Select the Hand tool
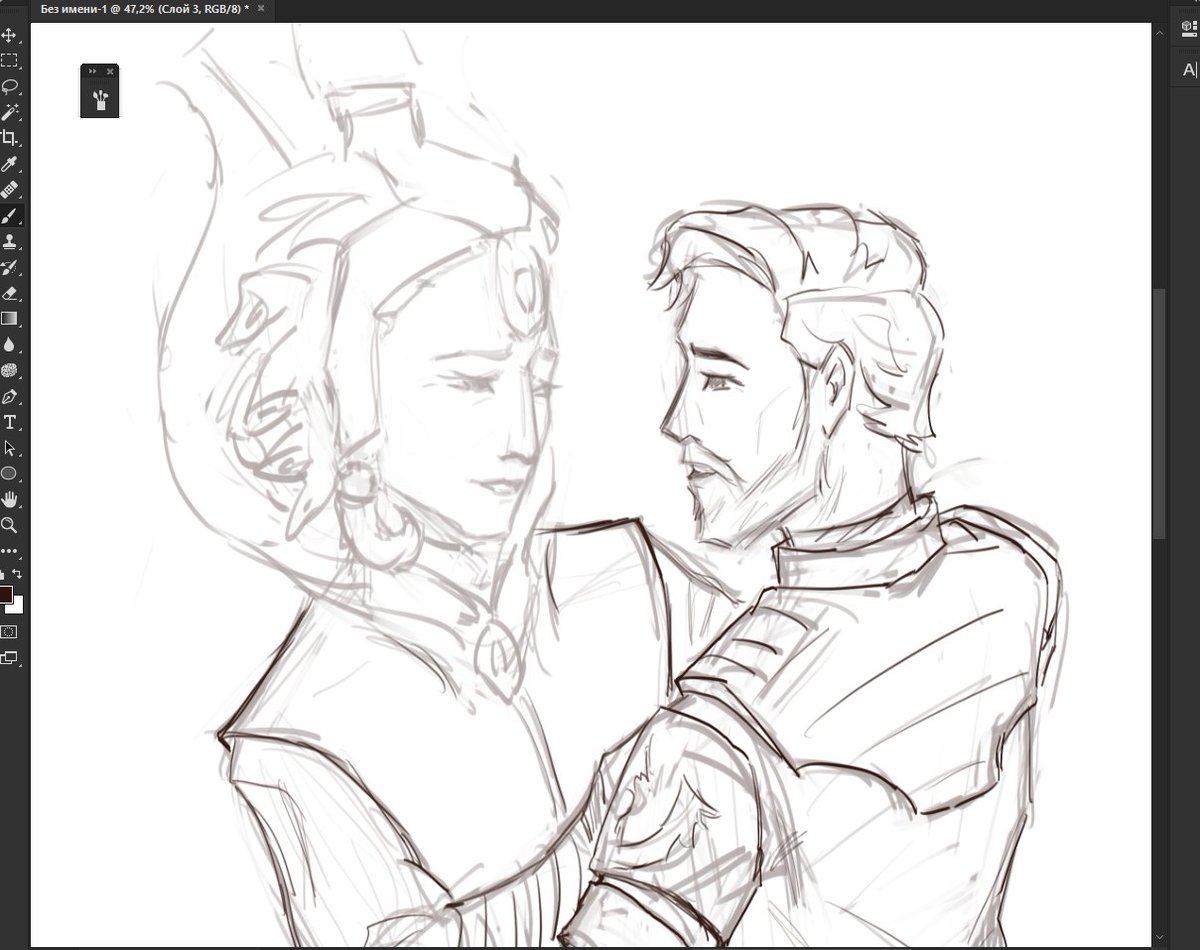The width and height of the screenshot is (1200, 950). click(x=9, y=499)
